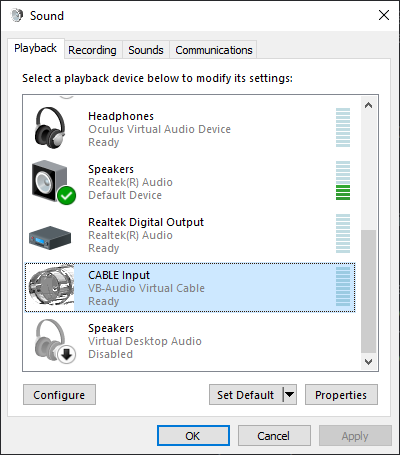Click the "Default Device" status text
Screen dimensions: 400x455
[125, 195]
